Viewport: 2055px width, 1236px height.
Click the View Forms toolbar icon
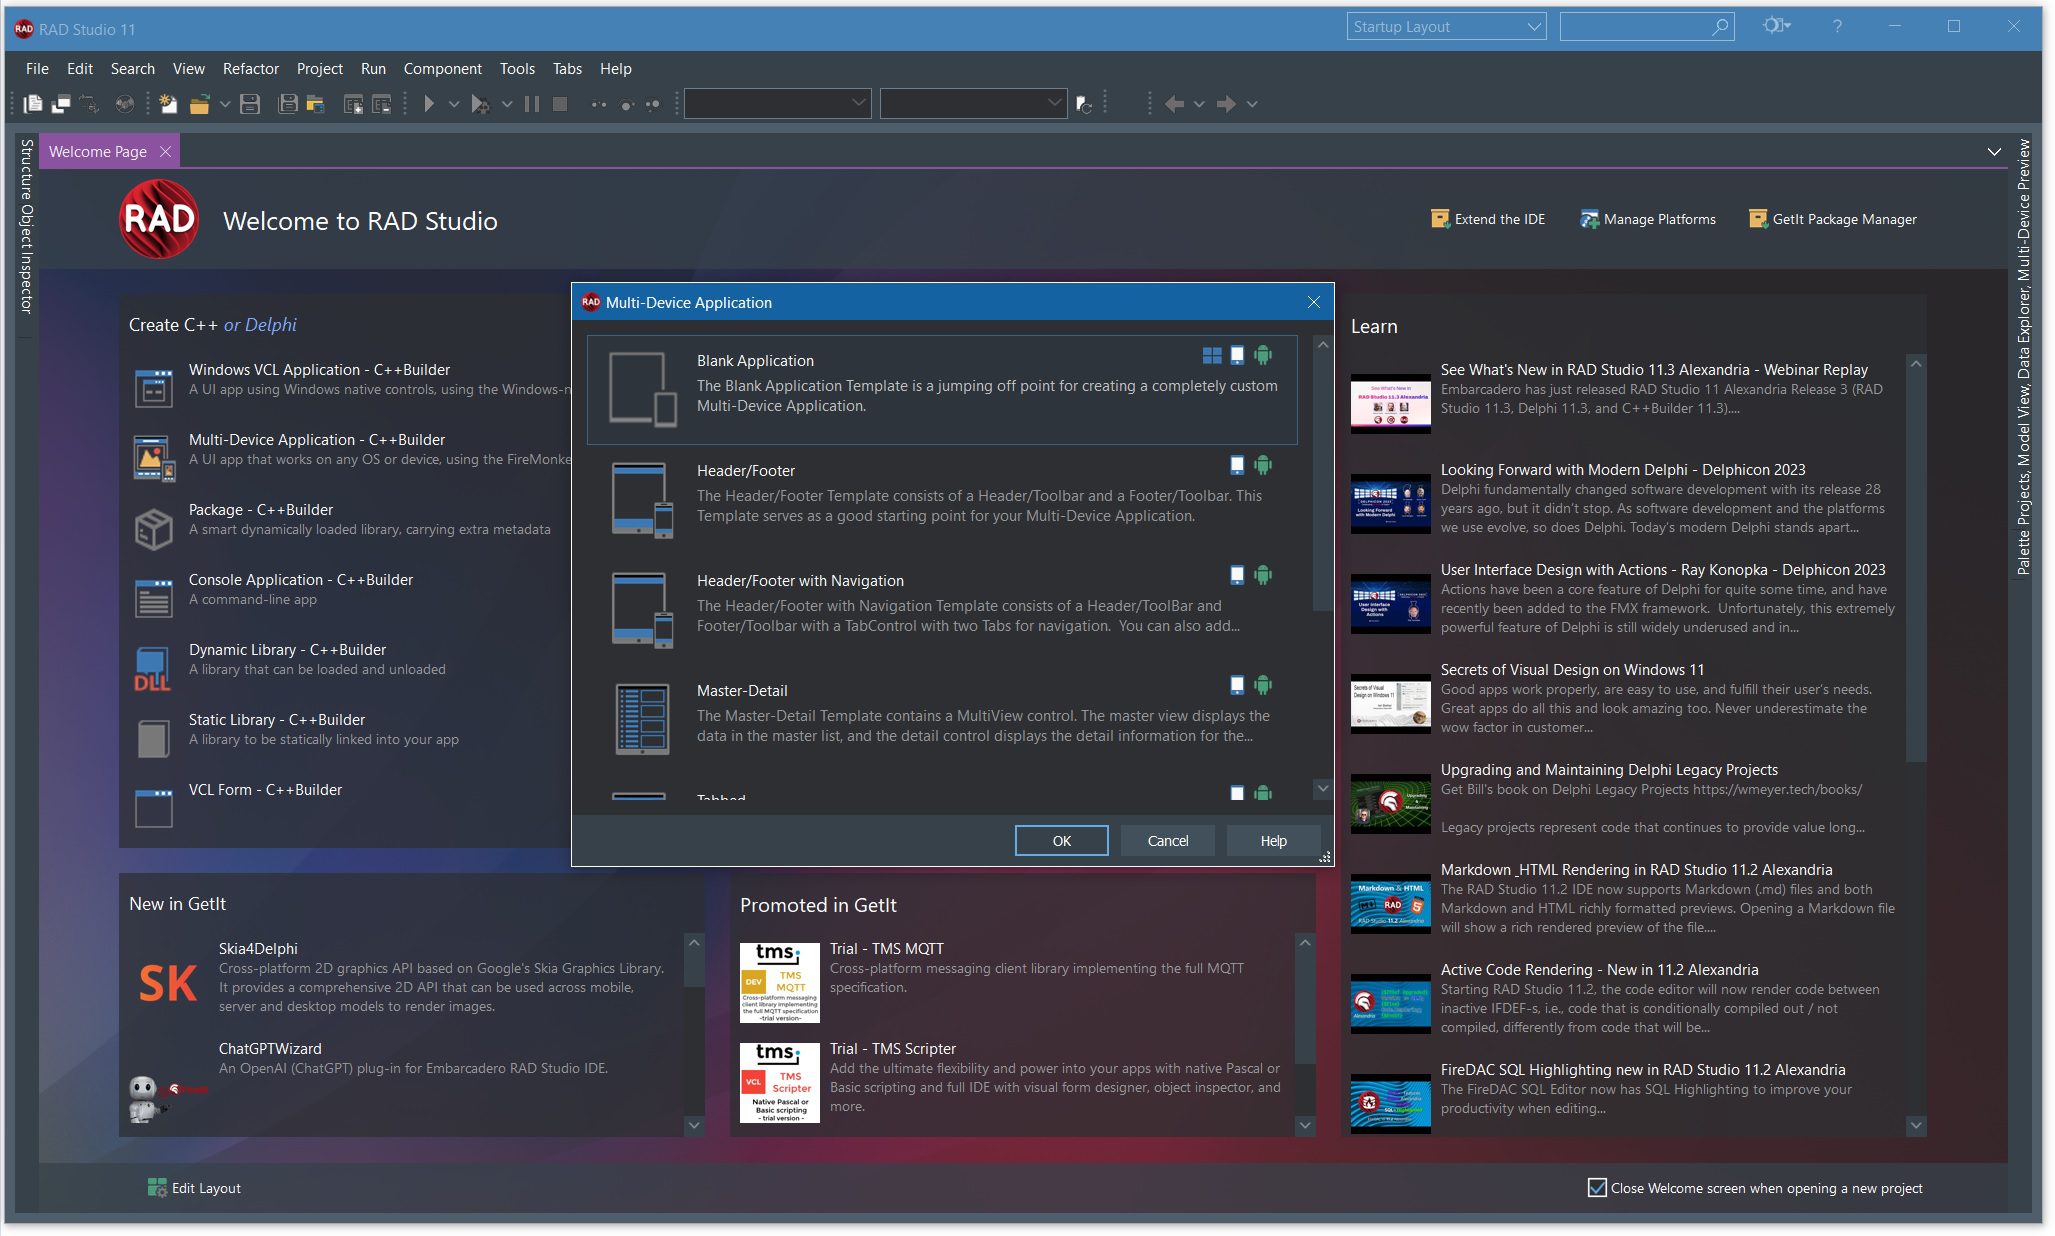tap(61, 103)
